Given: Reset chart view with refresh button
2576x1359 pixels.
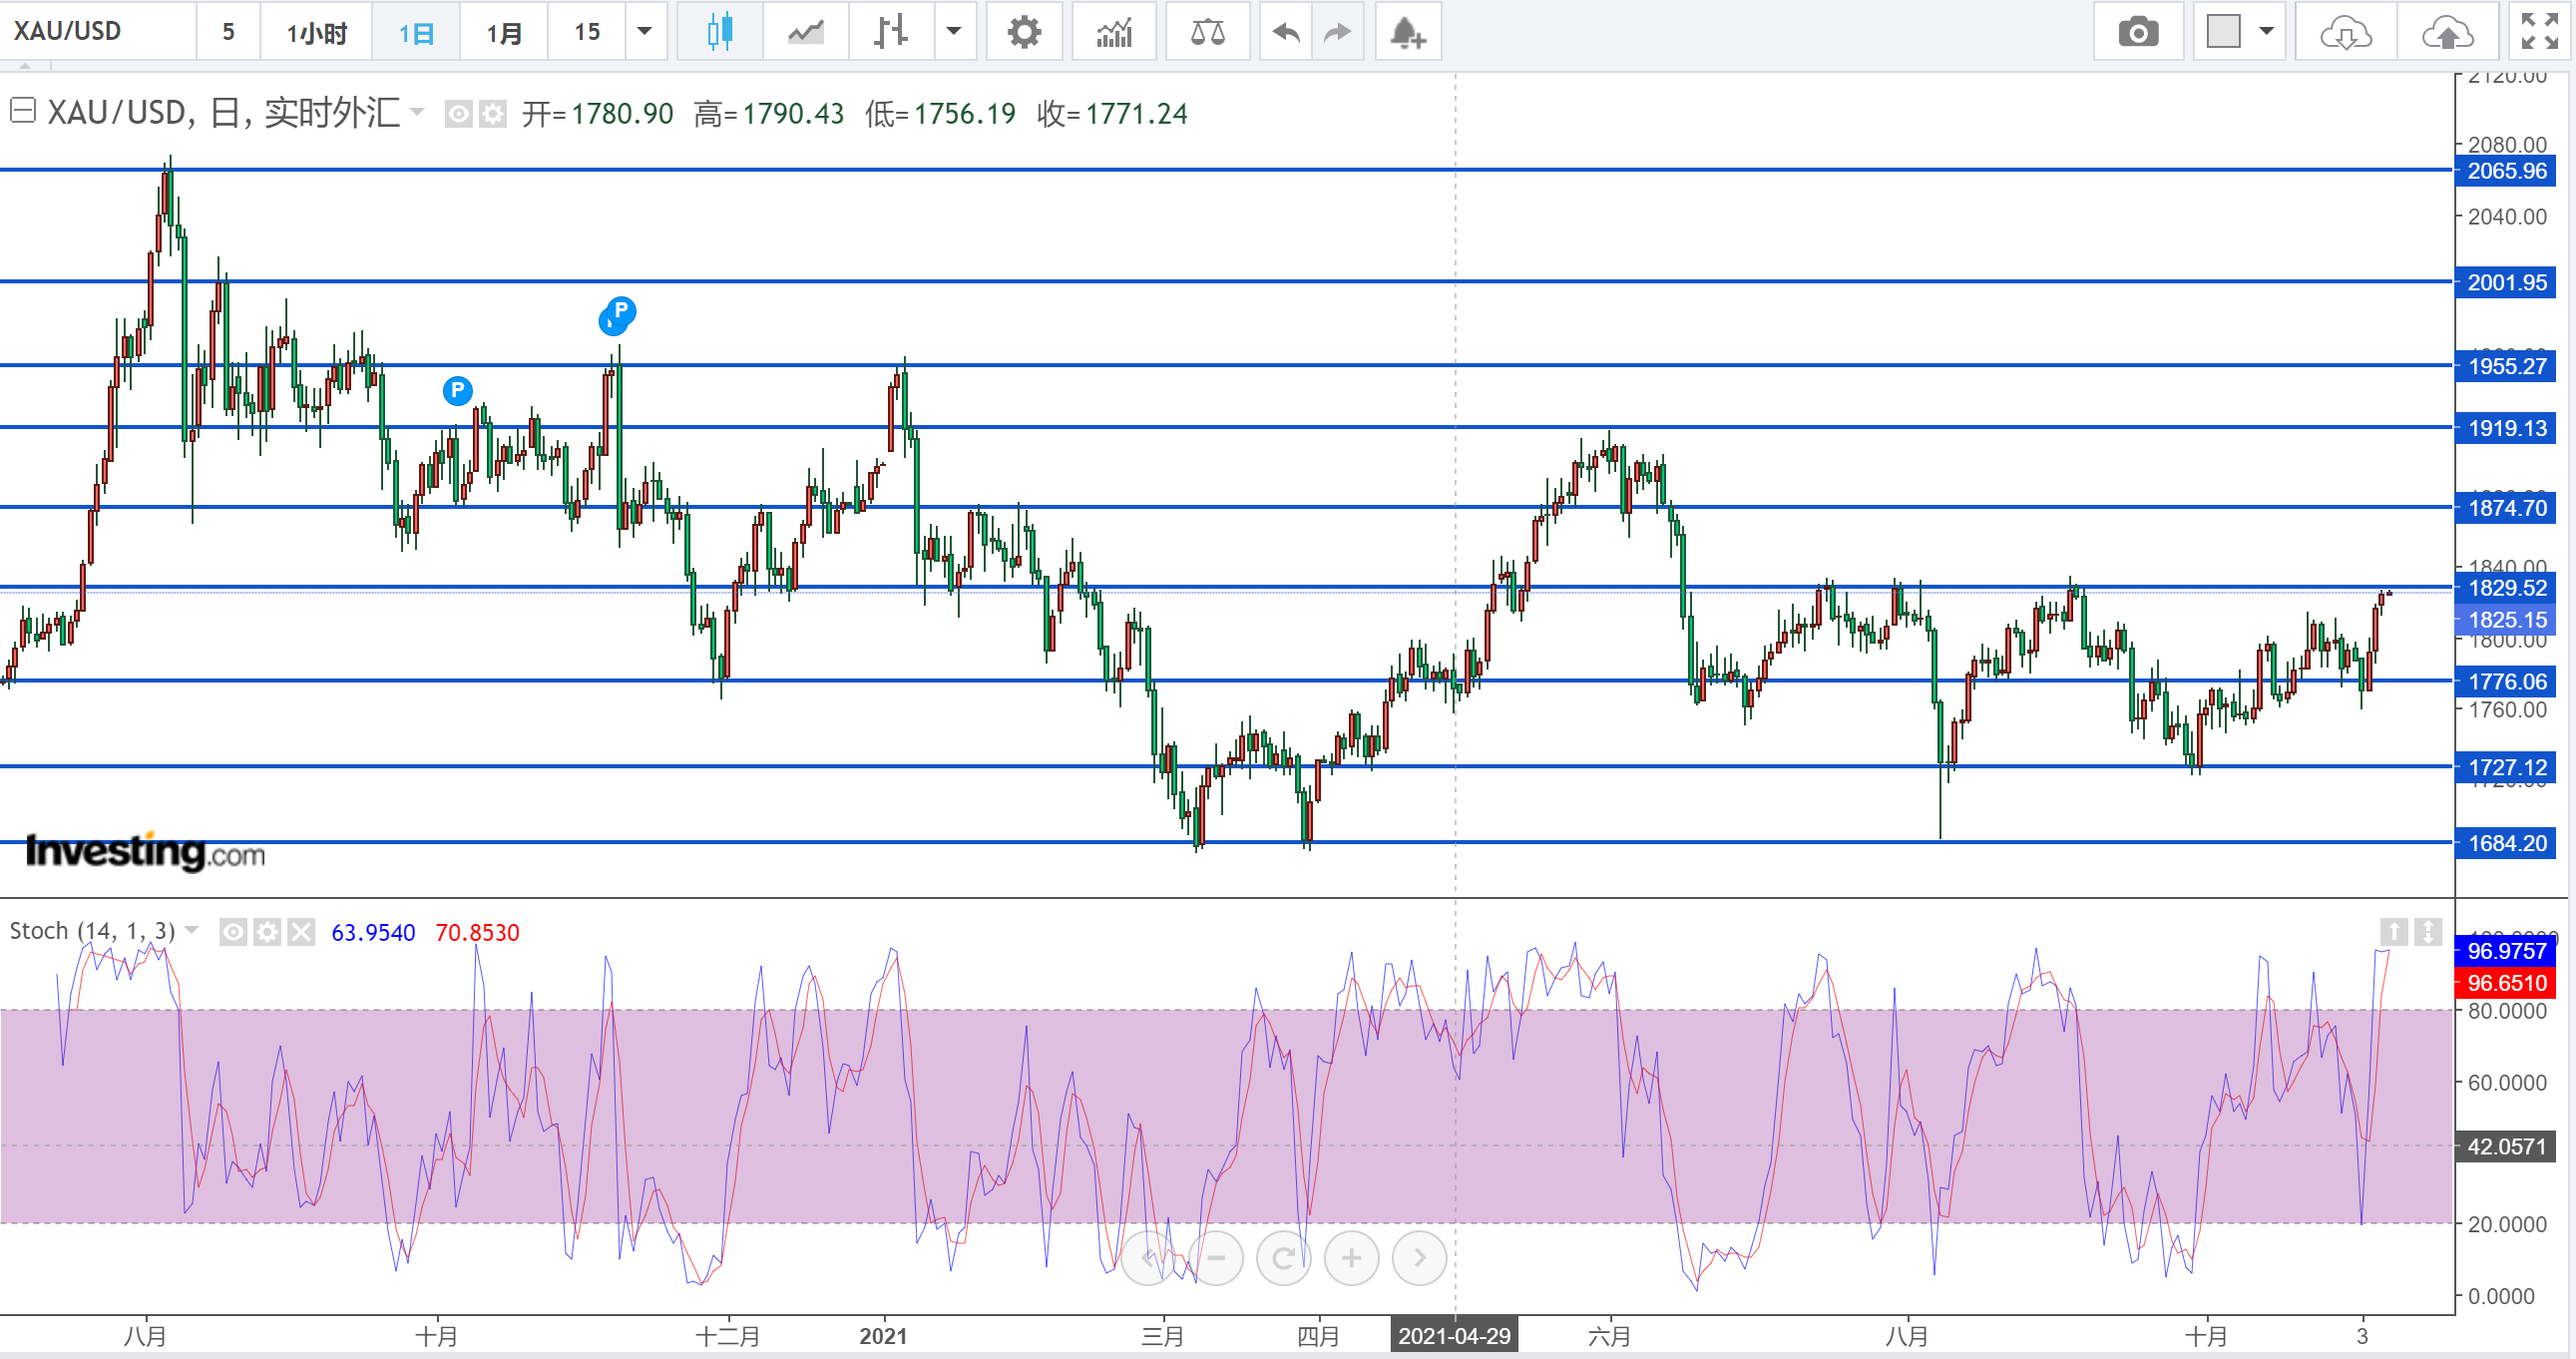Looking at the screenshot, I should [x=1284, y=1257].
